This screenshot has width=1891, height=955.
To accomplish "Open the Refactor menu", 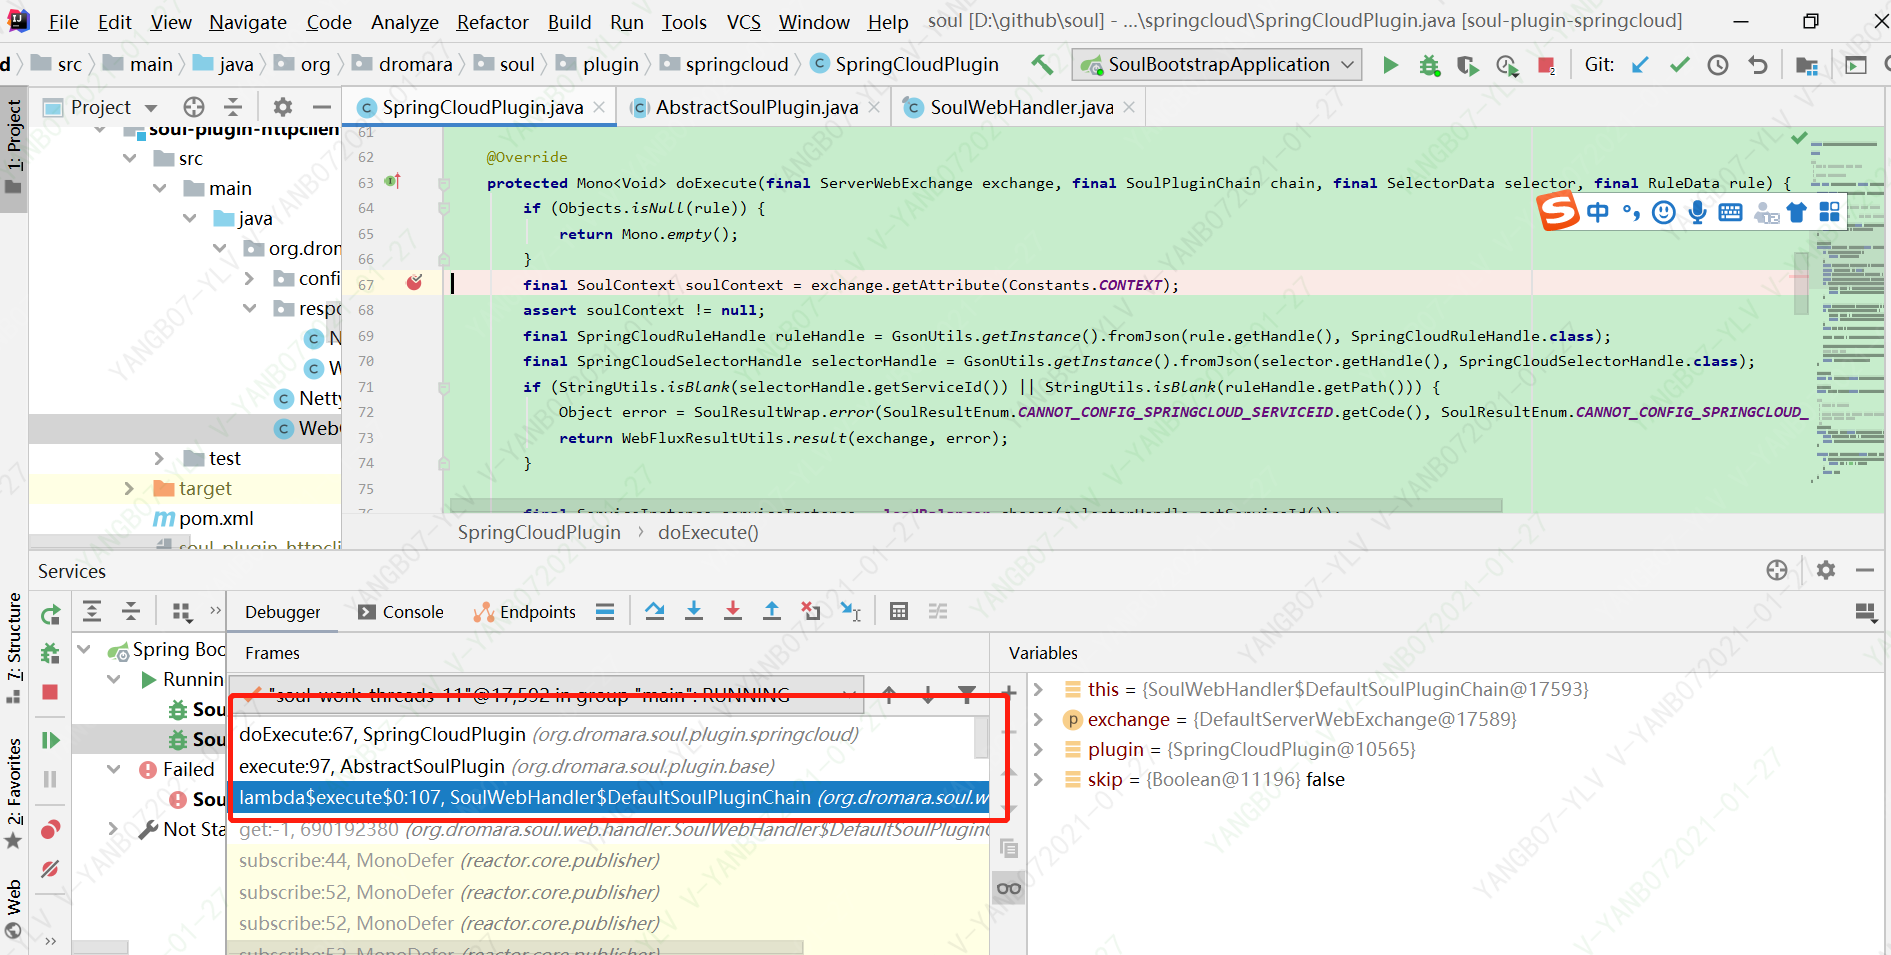I will pyautogui.click(x=493, y=21).
